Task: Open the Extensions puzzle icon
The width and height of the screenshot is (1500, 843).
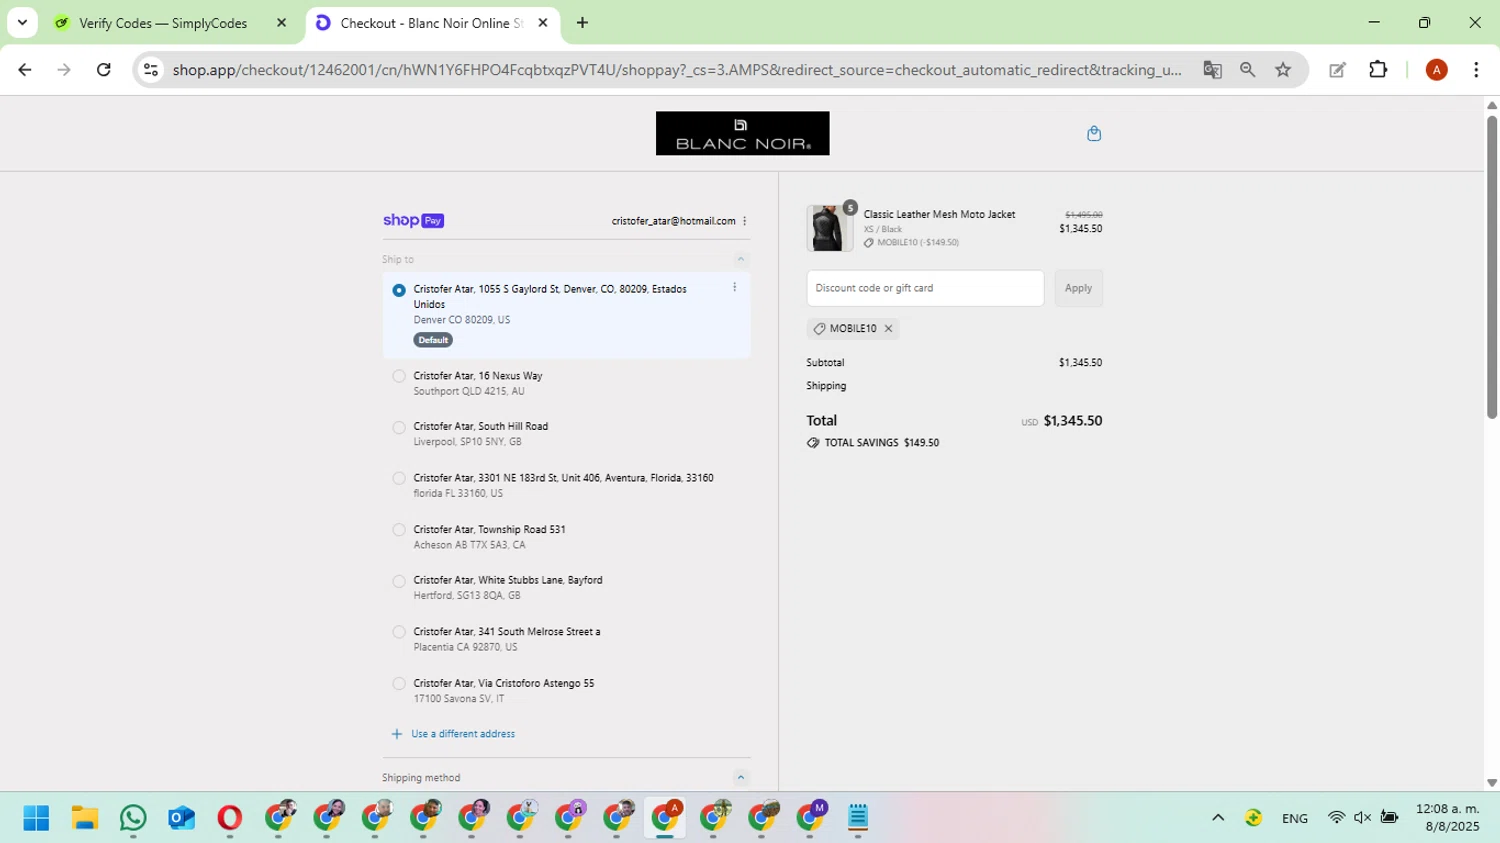Action: (1378, 70)
